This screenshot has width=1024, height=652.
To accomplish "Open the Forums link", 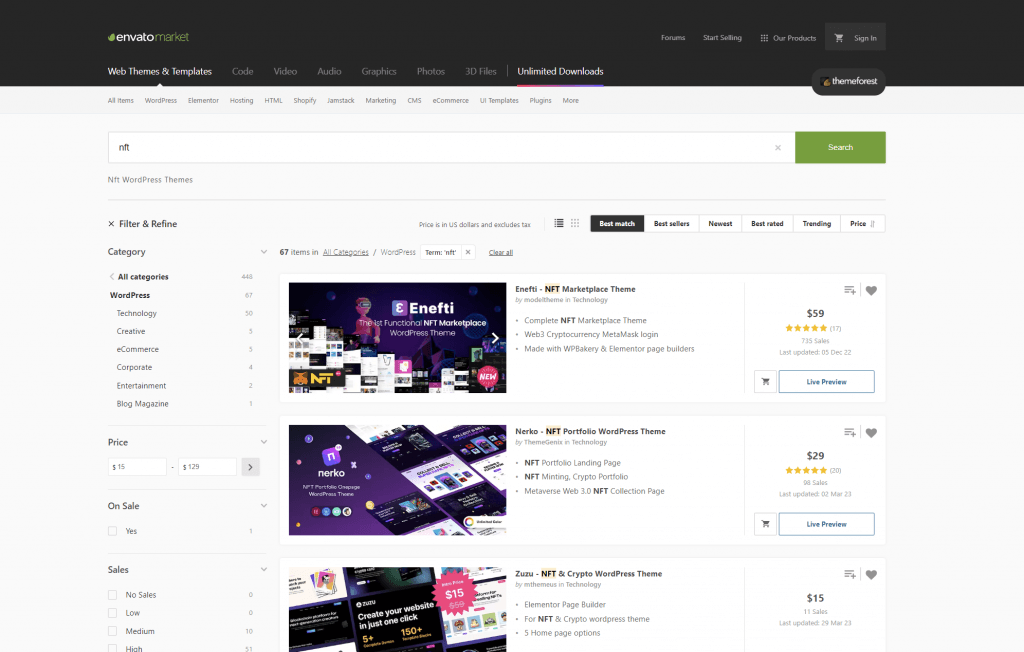I will 673,38.
